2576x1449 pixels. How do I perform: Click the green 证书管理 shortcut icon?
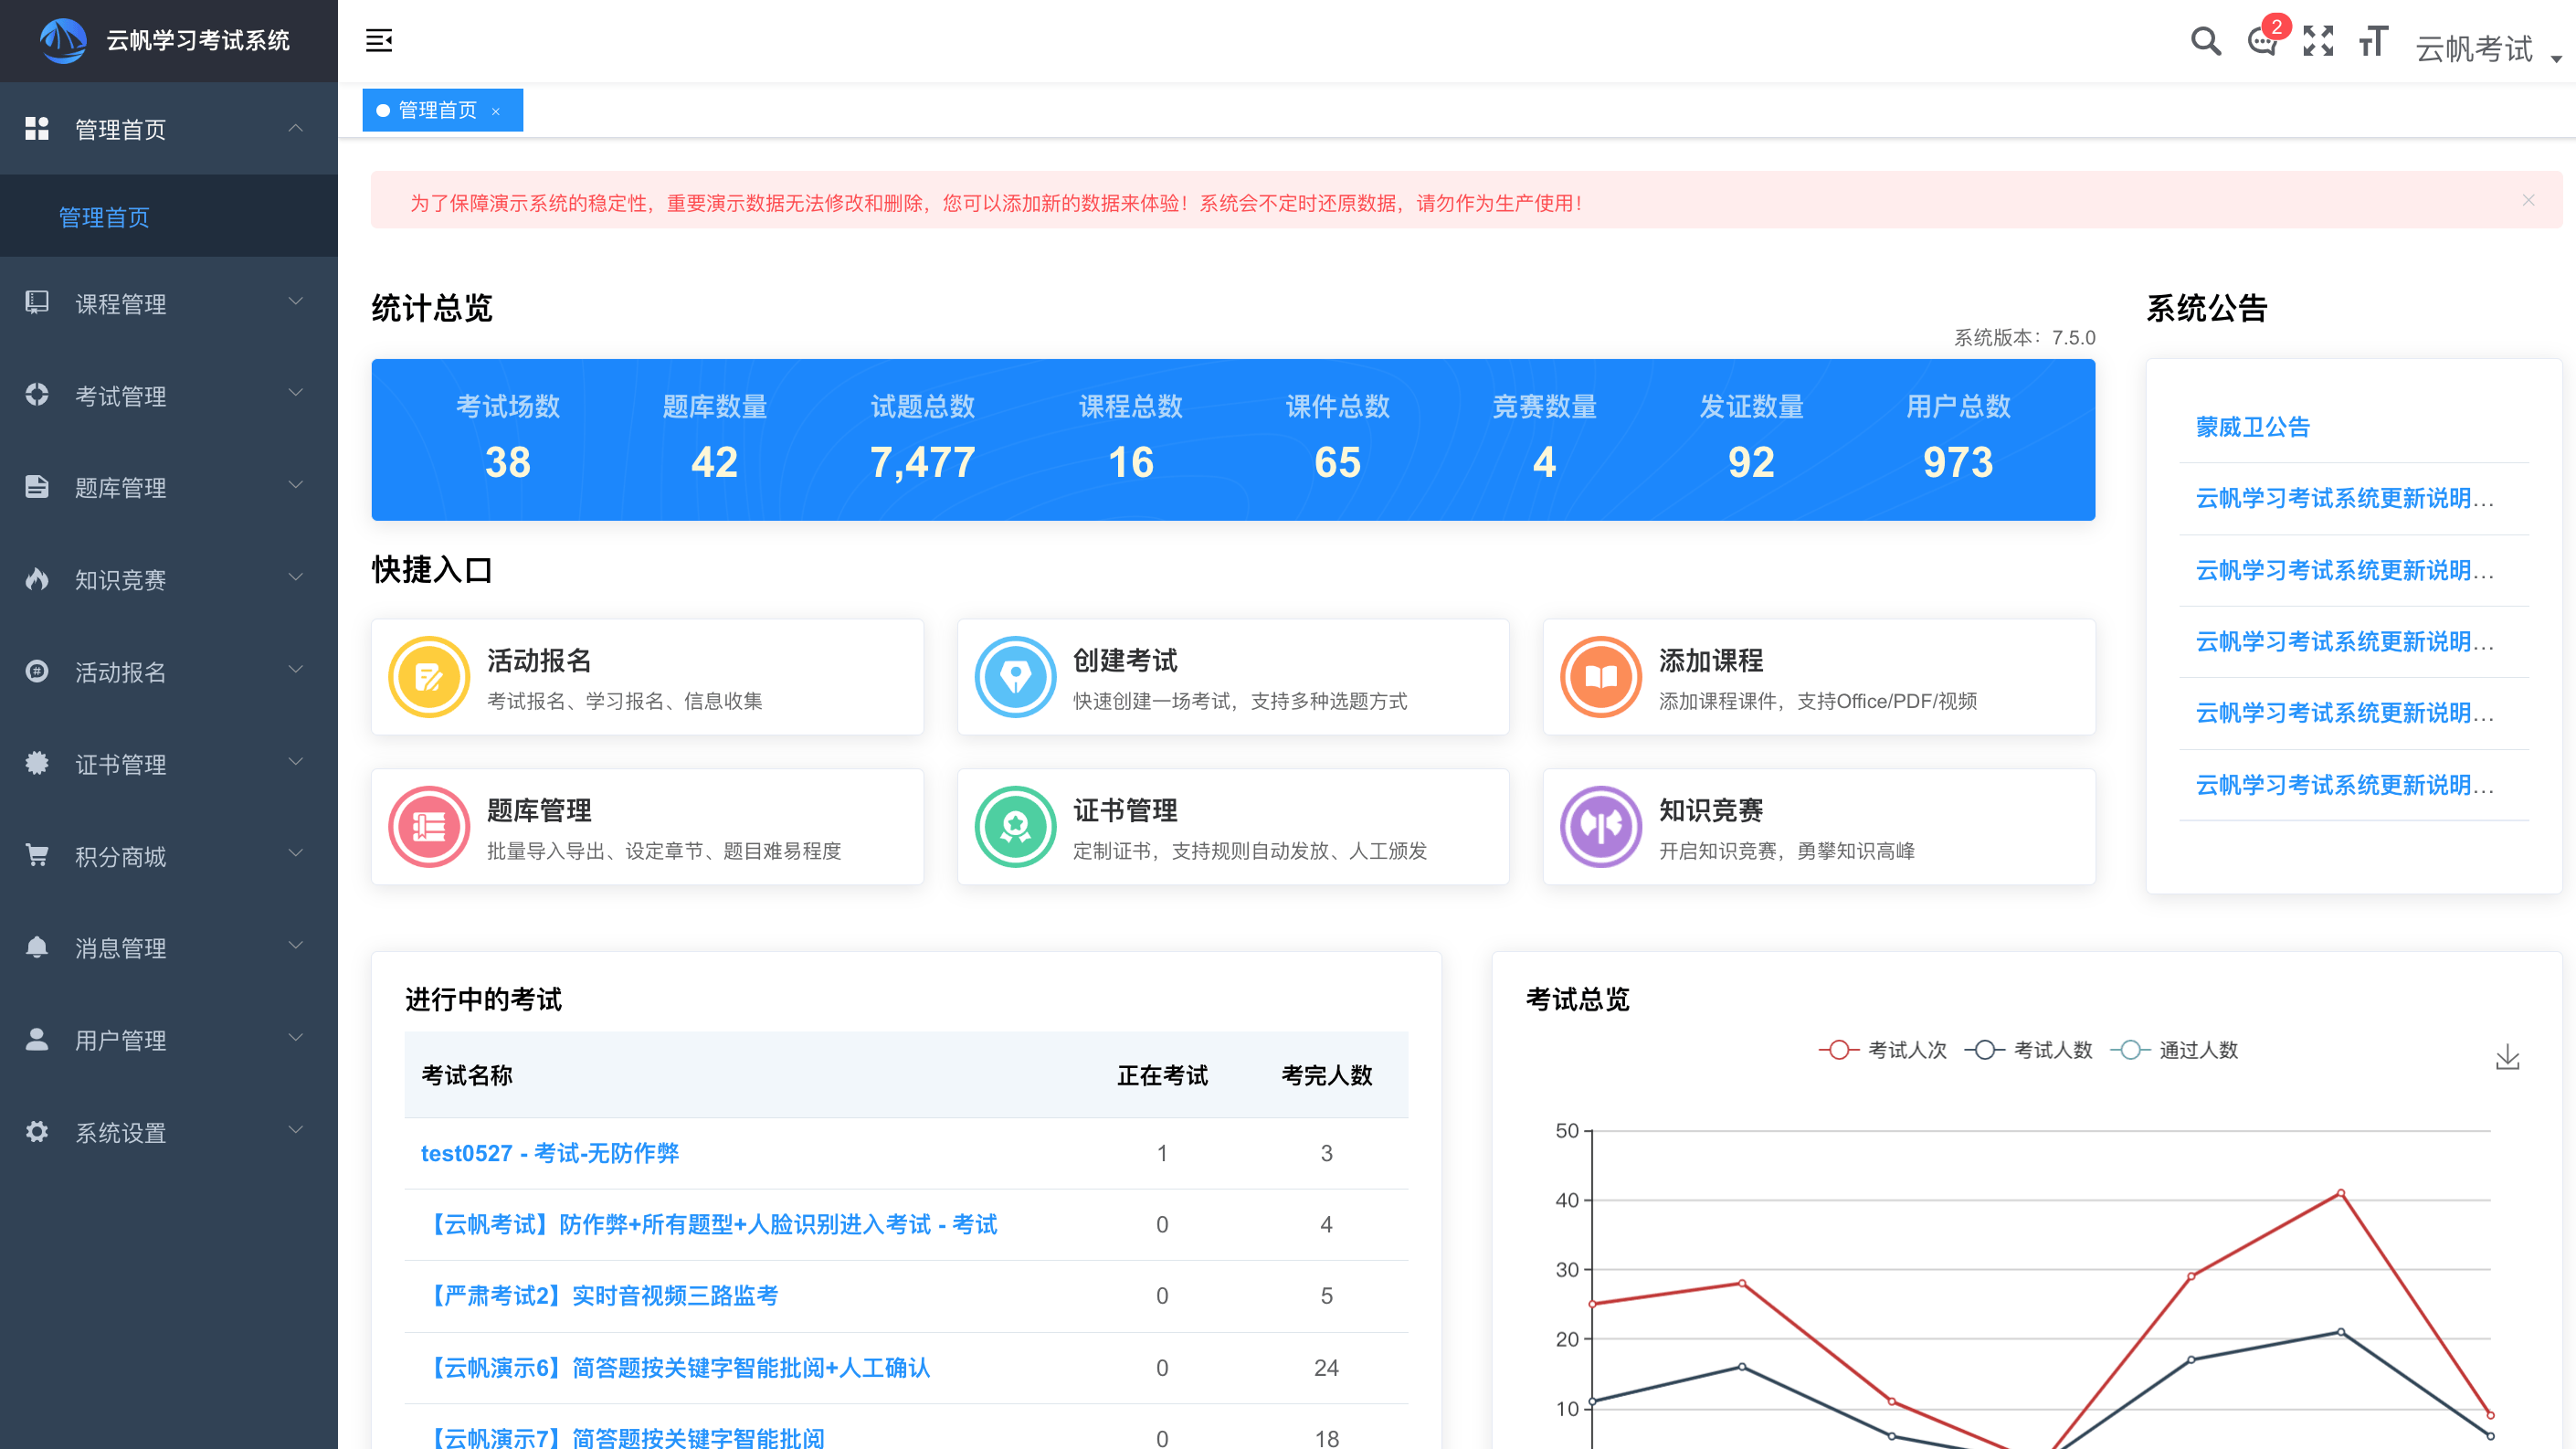(x=1015, y=827)
